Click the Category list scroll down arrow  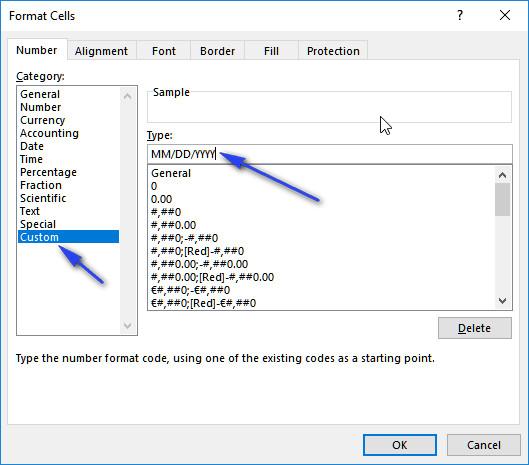pyautogui.click(x=128, y=325)
